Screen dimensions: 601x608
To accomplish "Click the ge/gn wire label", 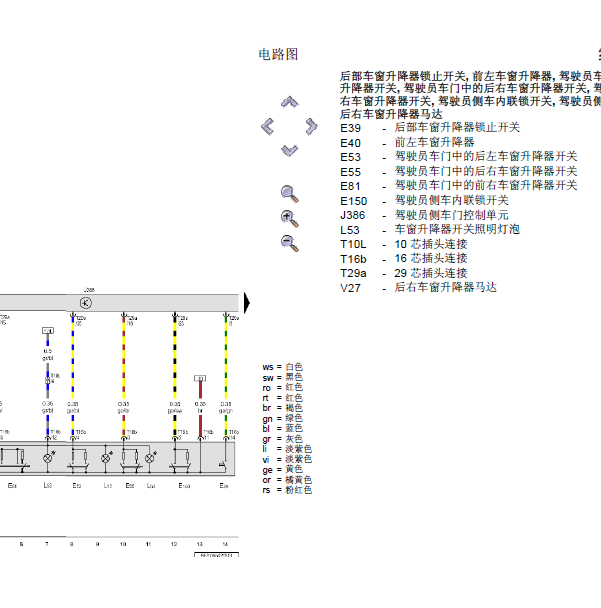I will click(226, 411).
